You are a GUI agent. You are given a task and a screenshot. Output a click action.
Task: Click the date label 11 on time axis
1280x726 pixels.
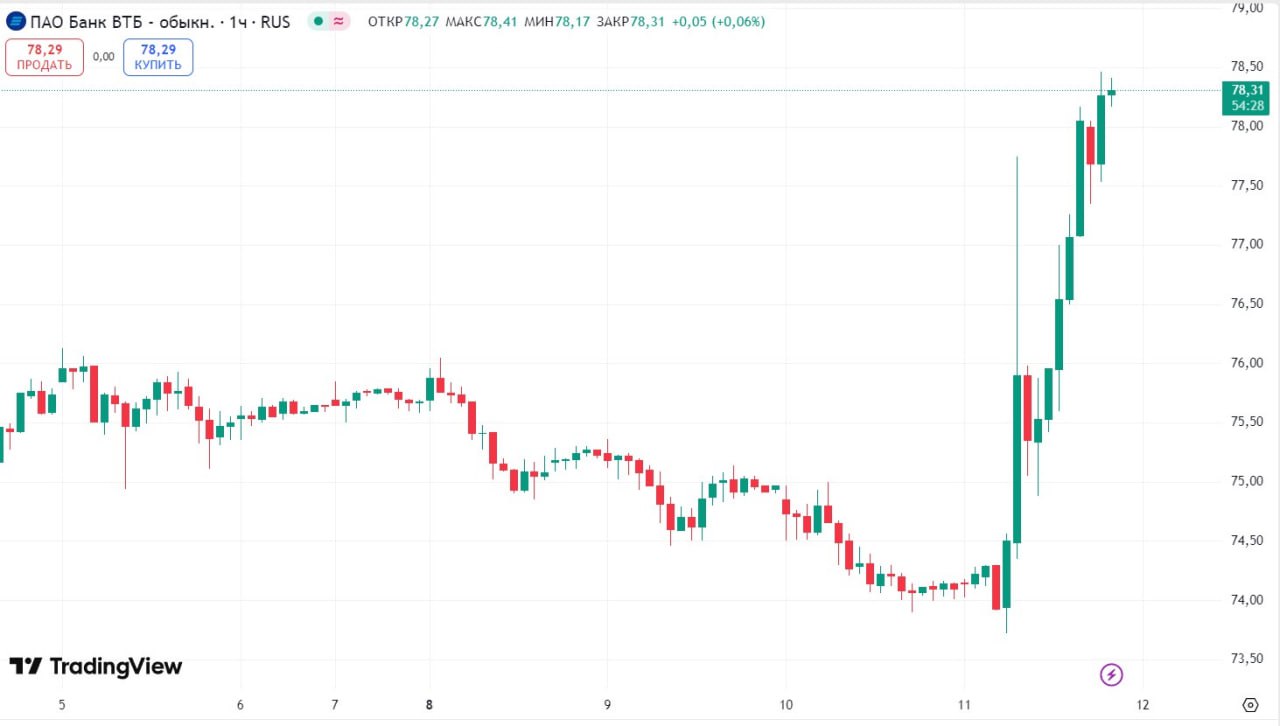(x=964, y=704)
